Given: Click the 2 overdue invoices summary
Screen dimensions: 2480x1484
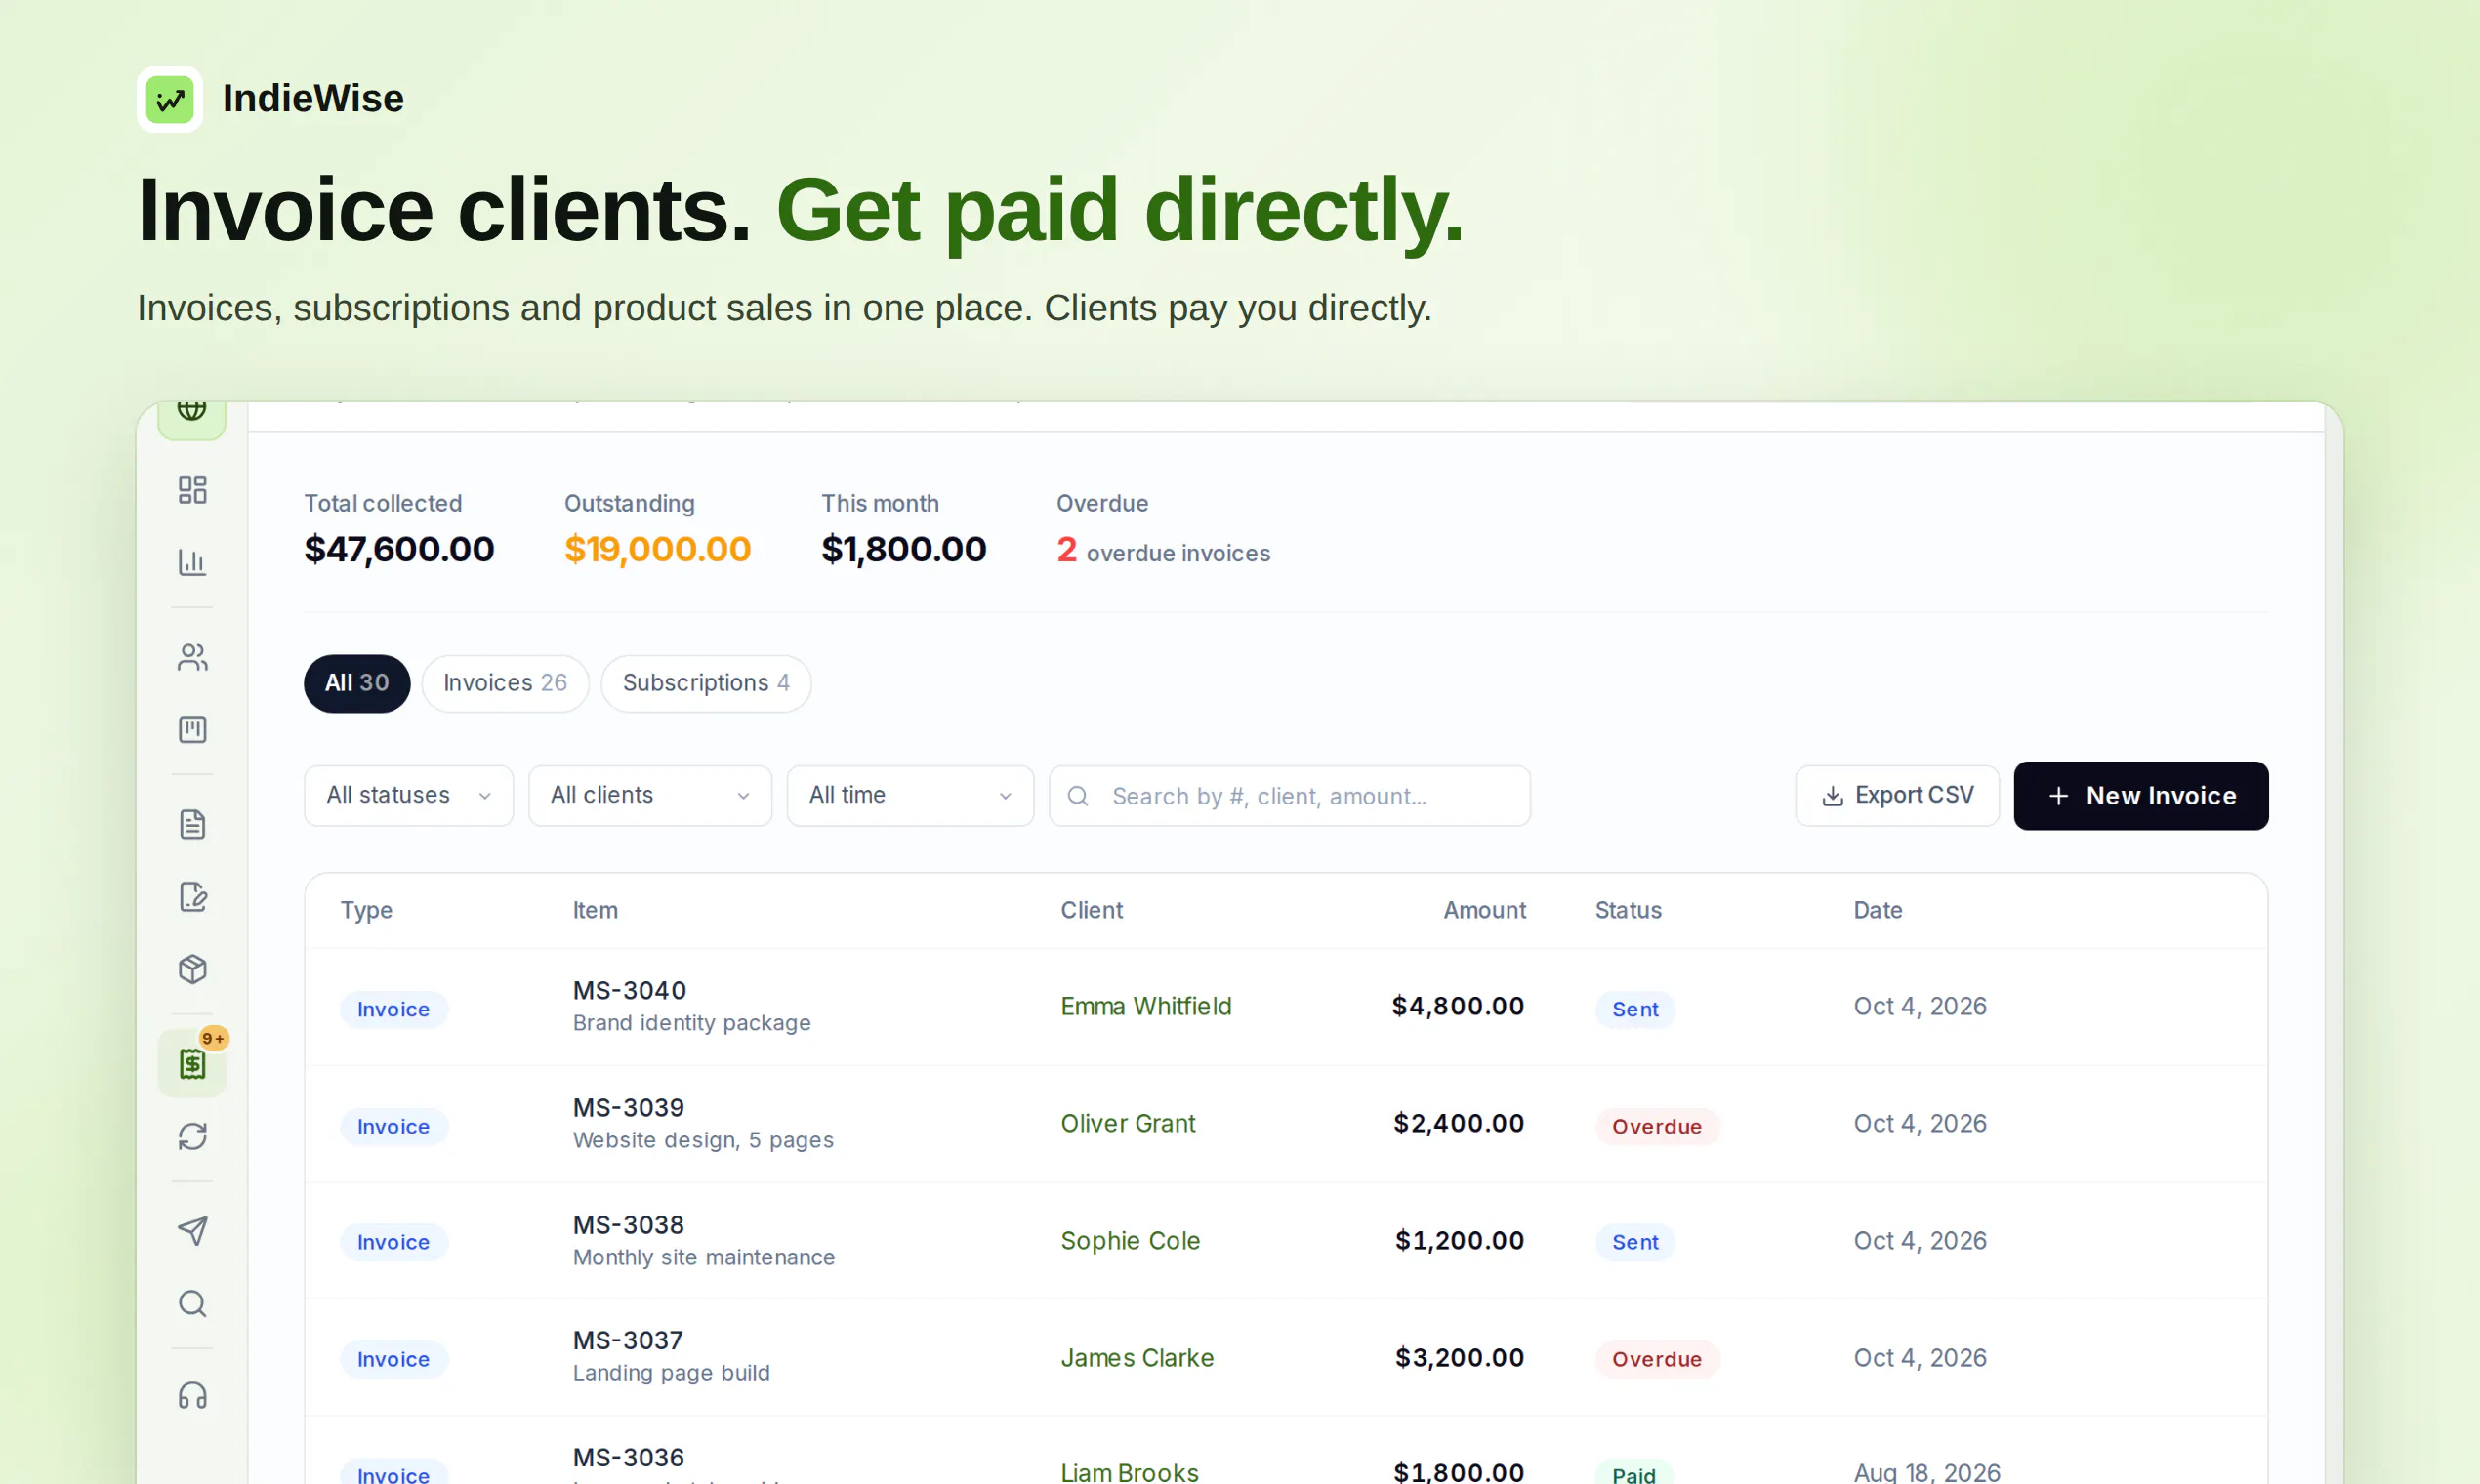Looking at the screenshot, I should pos(1163,550).
